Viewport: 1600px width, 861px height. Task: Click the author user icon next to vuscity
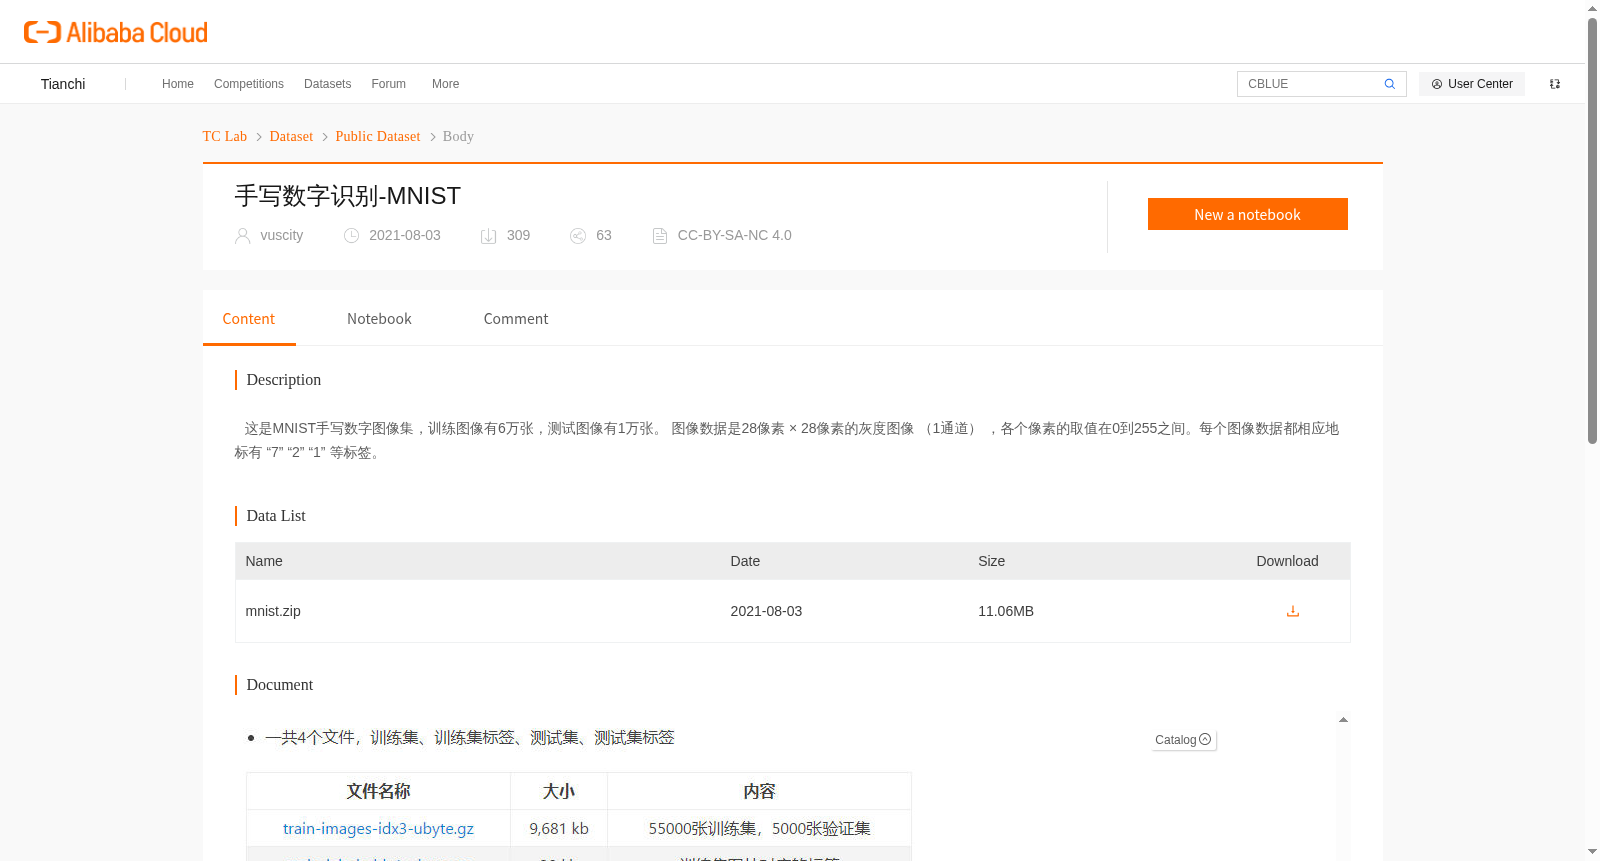[243, 236]
